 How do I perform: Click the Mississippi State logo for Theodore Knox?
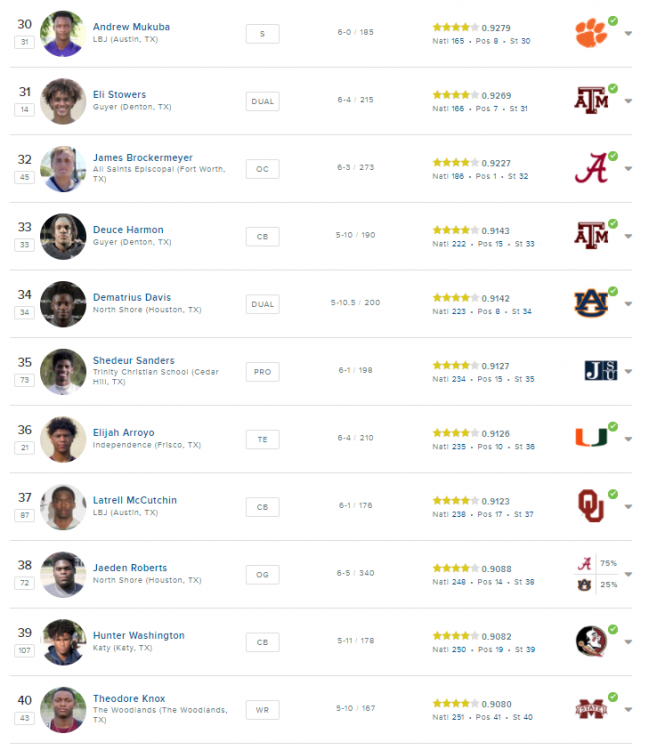click(590, 709)
